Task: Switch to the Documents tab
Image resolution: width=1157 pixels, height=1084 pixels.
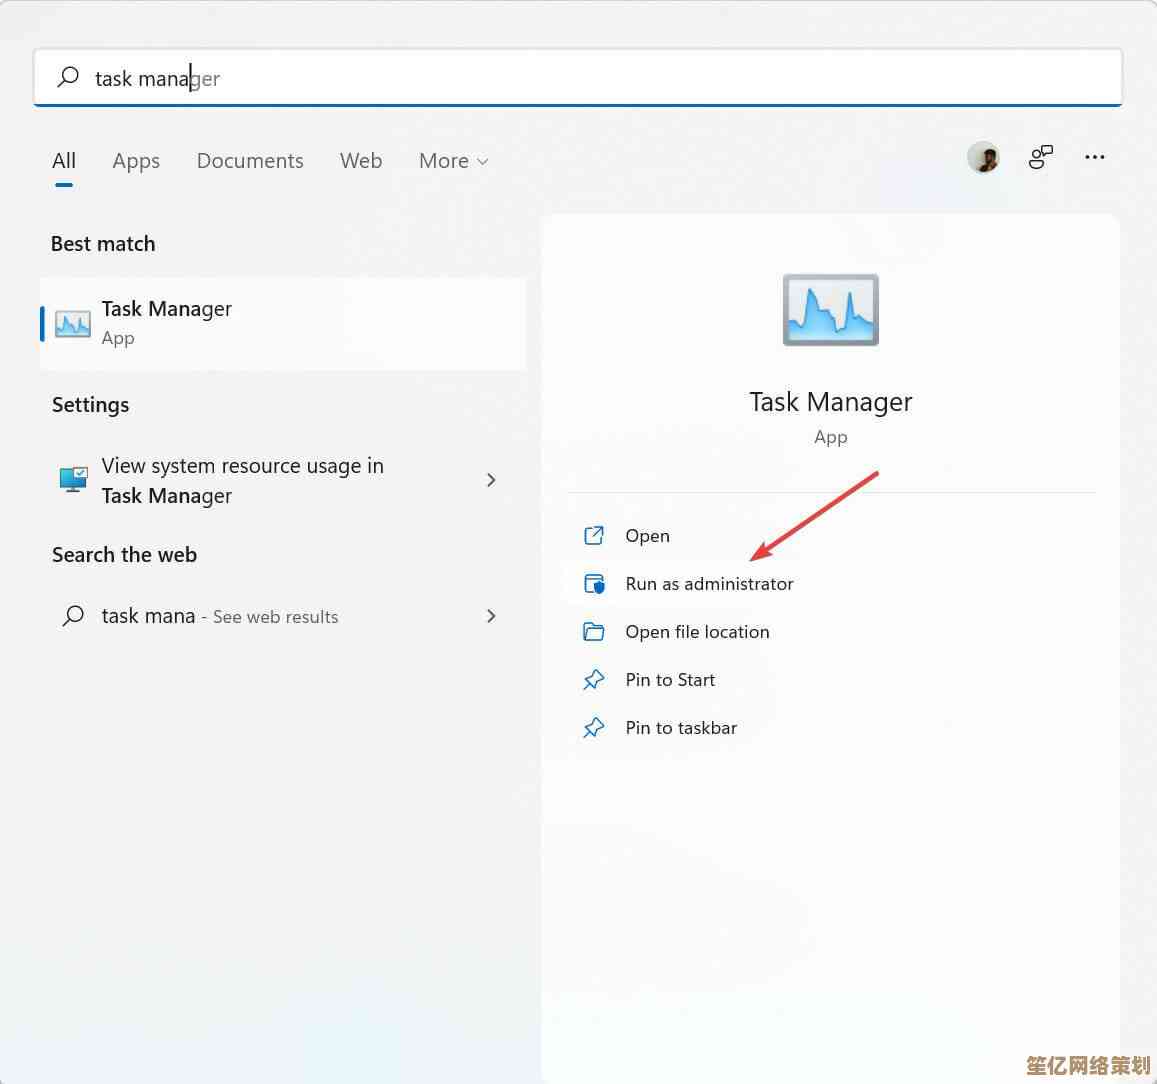Action: tap(250, 161)
